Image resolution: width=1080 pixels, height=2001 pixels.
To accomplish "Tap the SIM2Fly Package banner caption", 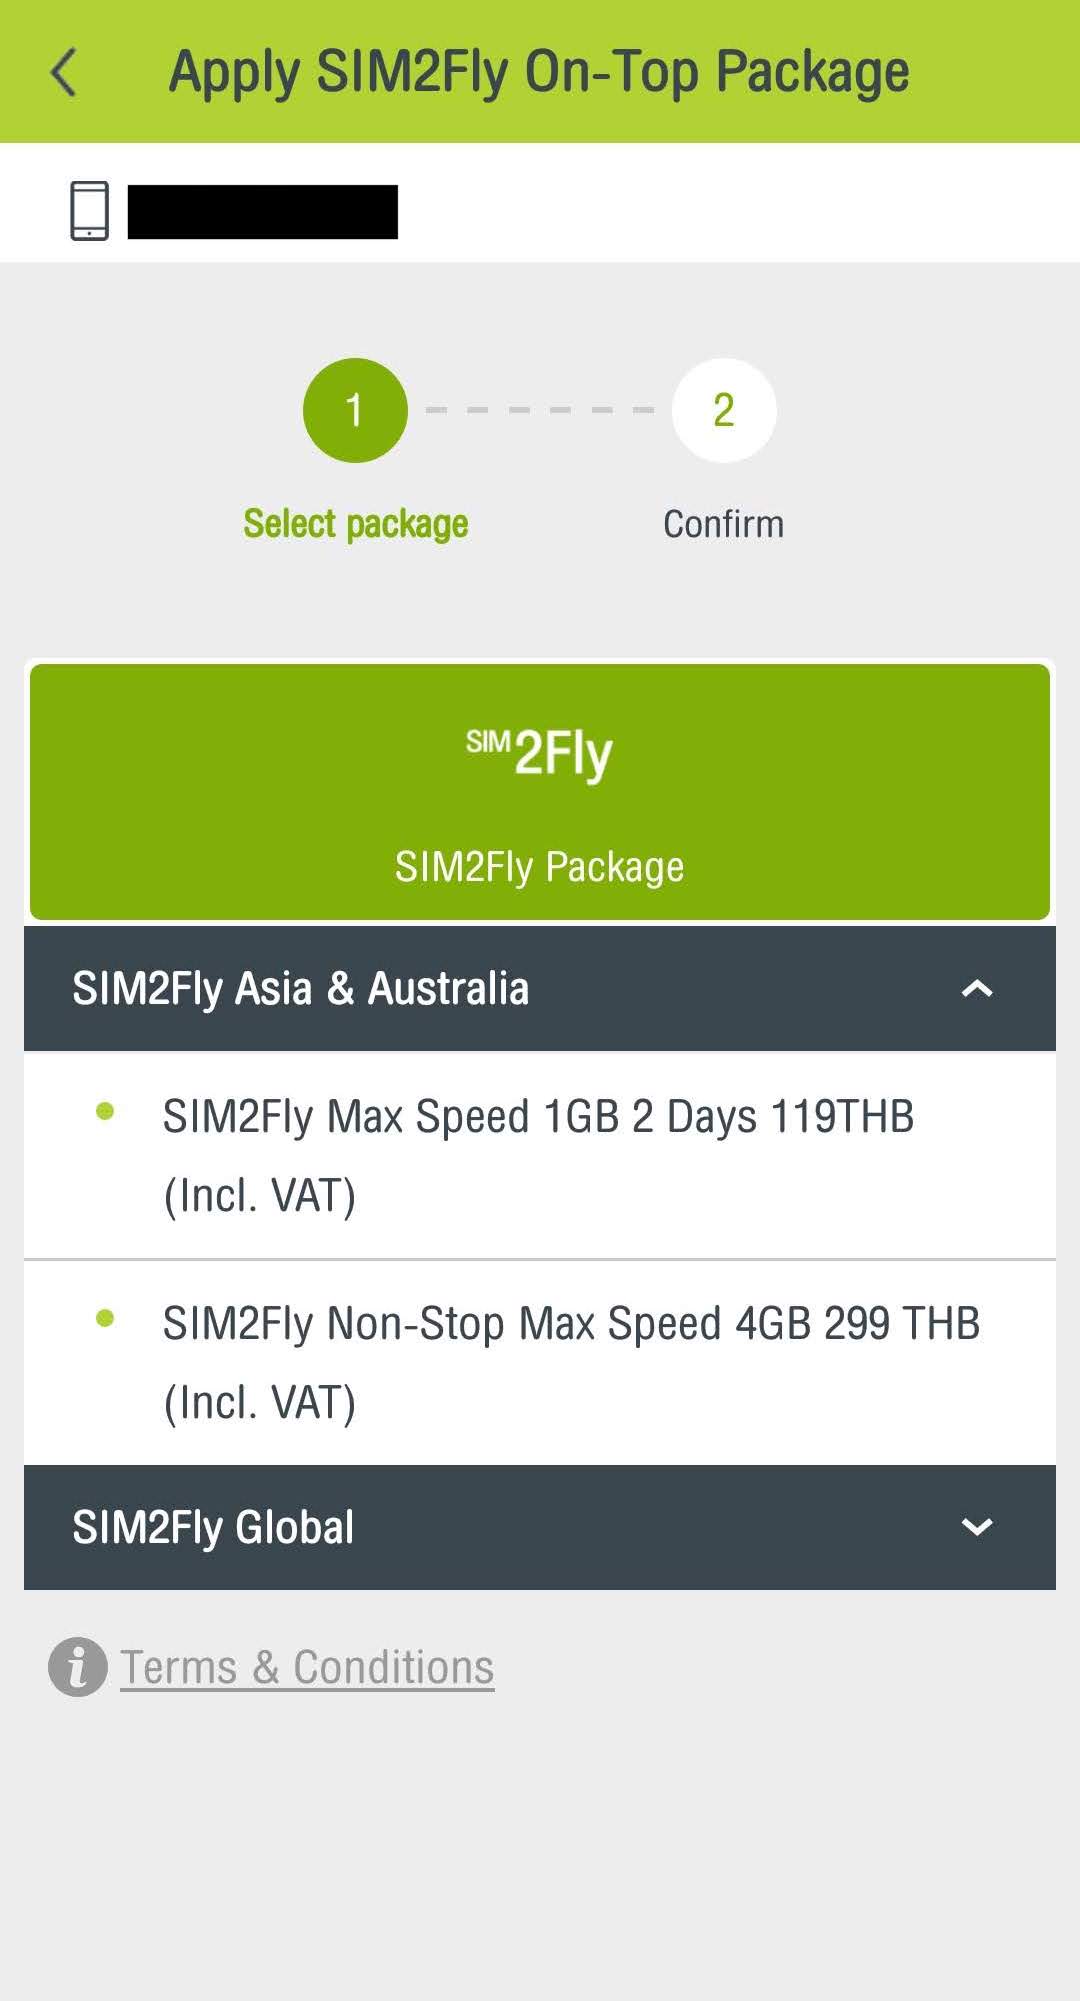I will (x=539, y=867).
